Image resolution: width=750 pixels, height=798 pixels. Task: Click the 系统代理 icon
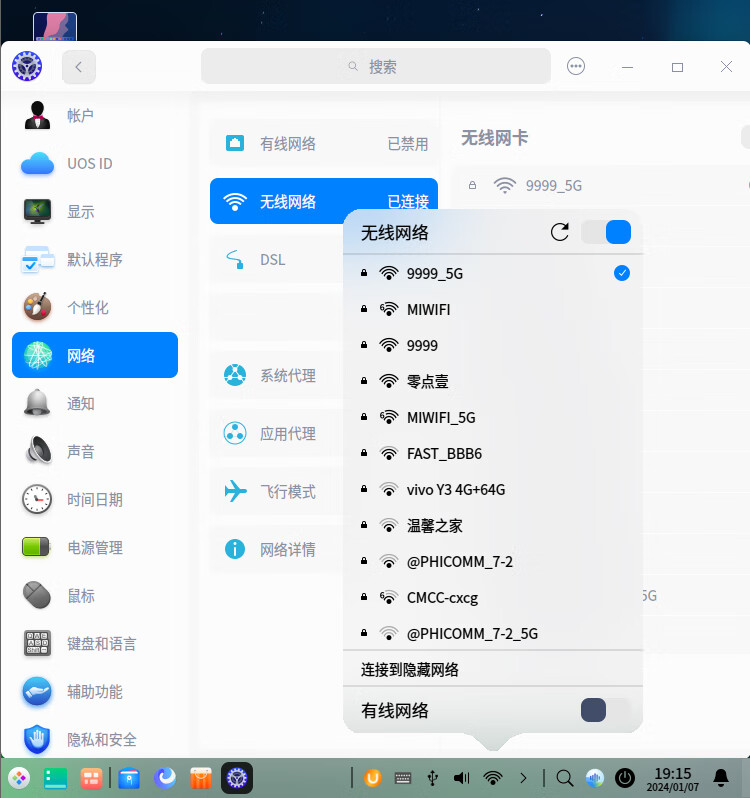coord(235,375)
